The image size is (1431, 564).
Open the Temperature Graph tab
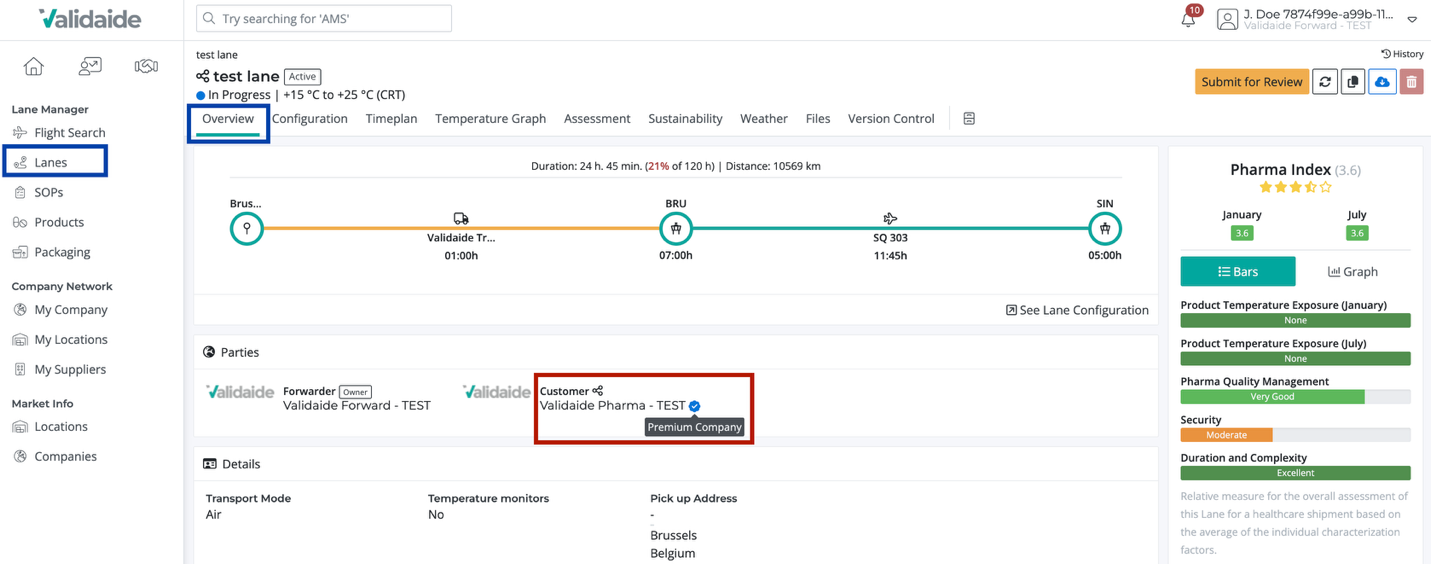pos(491,118)
